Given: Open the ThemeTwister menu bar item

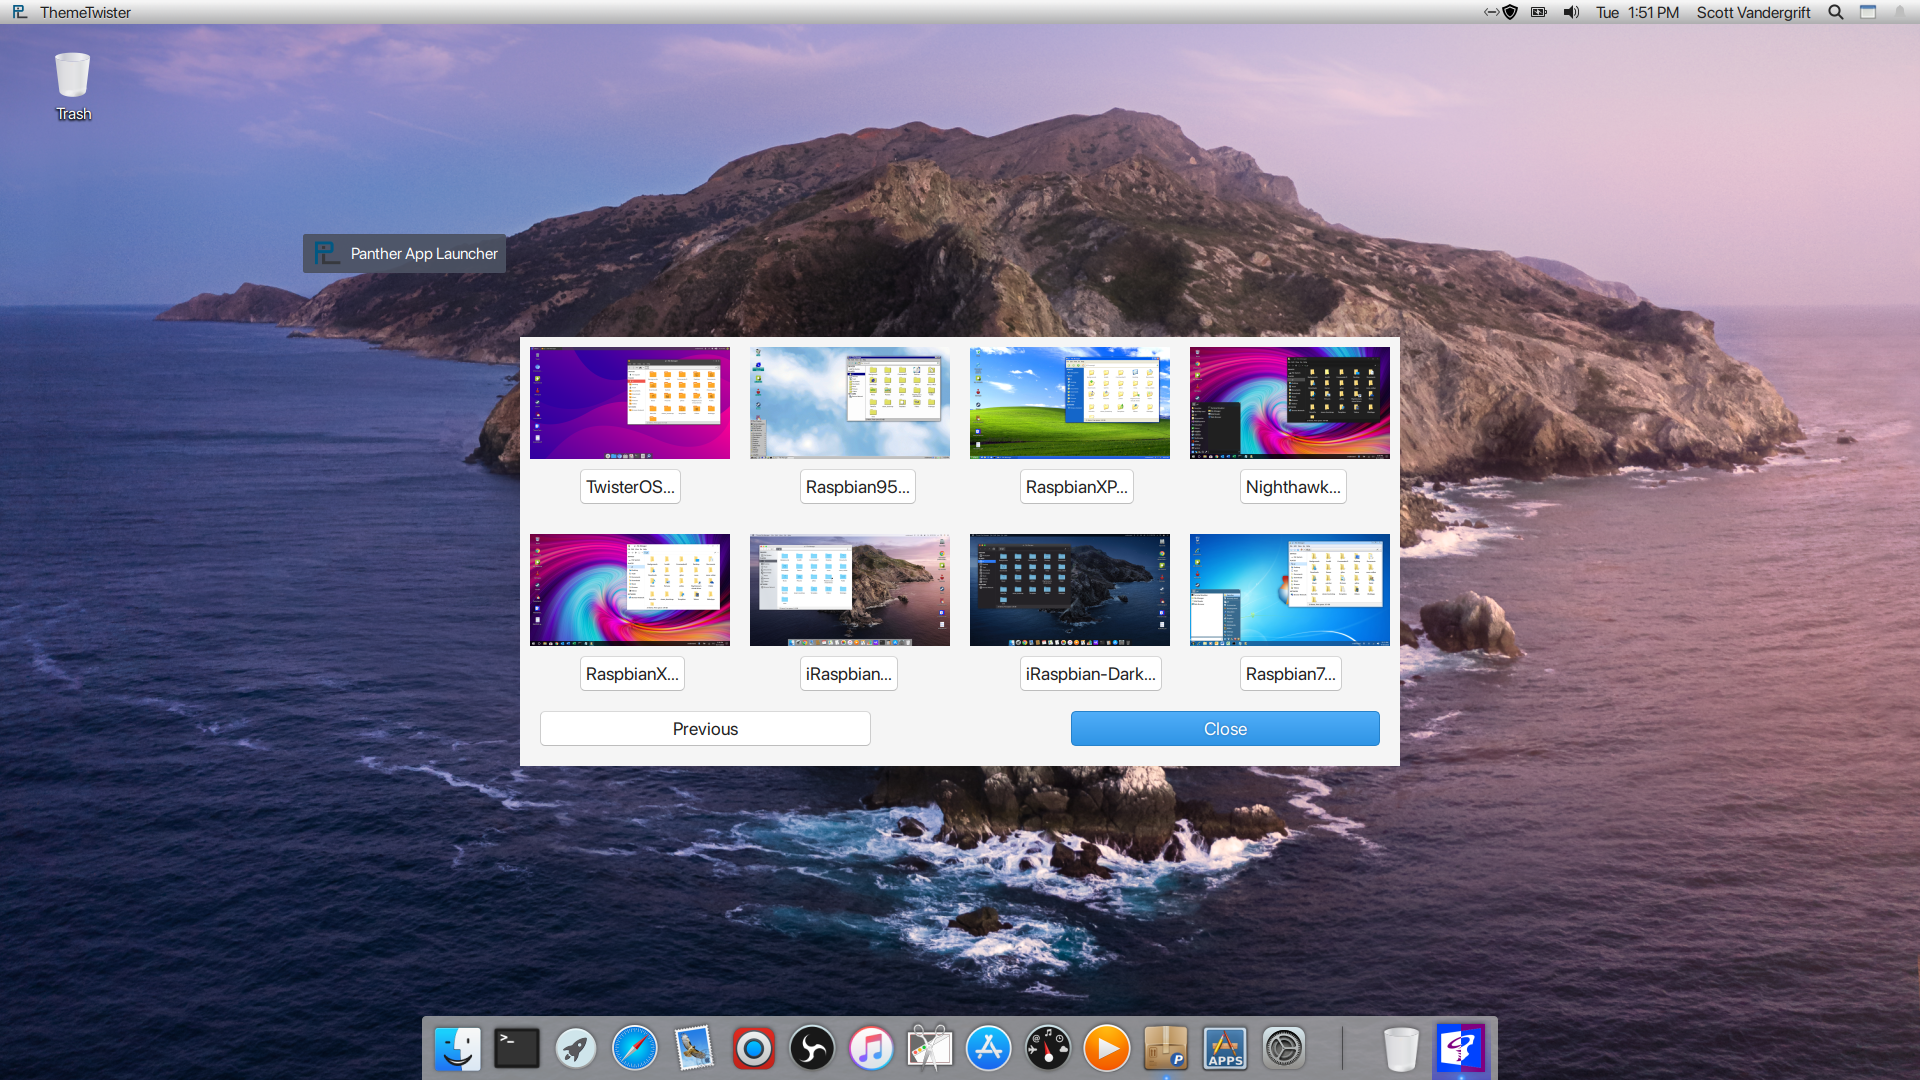Looking at the screenshot, I should click(85, 12).
